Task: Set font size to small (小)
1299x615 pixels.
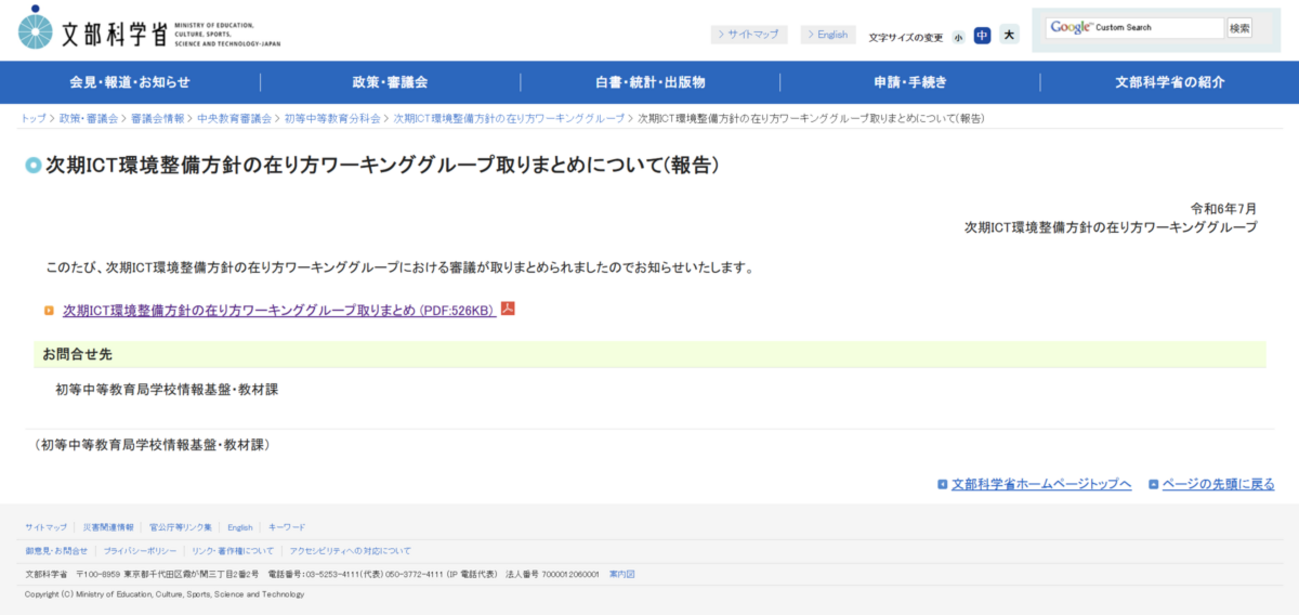Action: click(x=958, y=36)
